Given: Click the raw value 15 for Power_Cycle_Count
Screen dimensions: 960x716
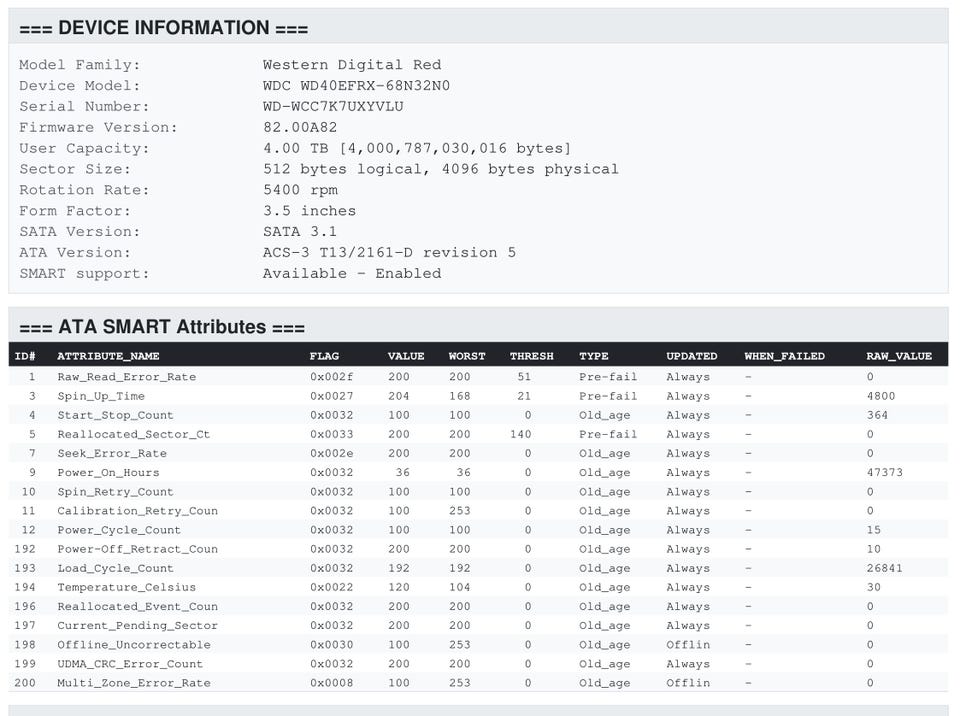Looking at the screenshot, I should (x=873, y=530).
